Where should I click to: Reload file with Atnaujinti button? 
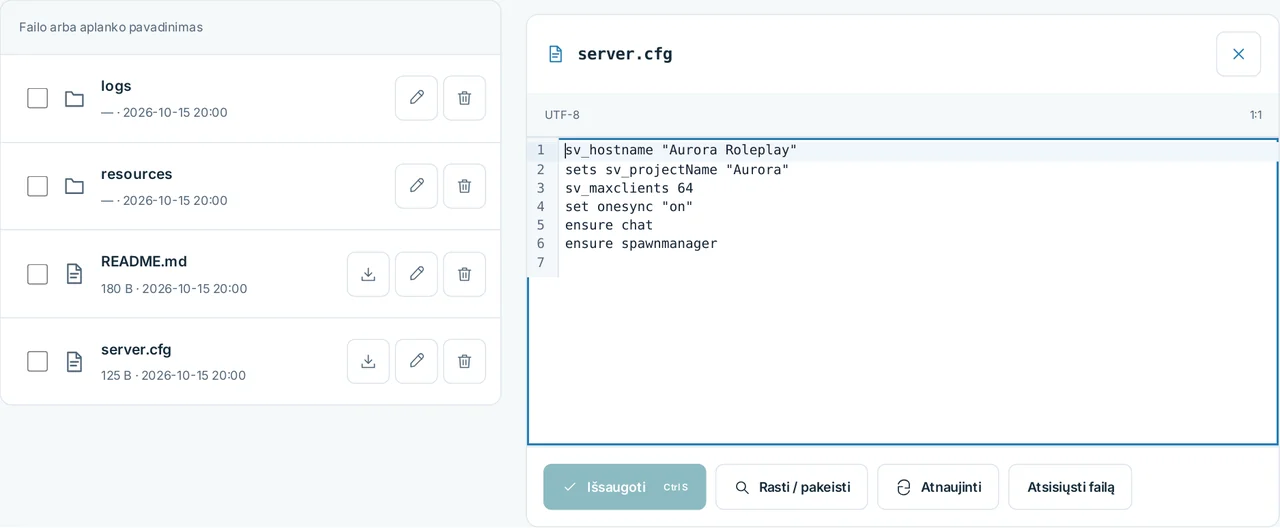click(x=938, y=487)
